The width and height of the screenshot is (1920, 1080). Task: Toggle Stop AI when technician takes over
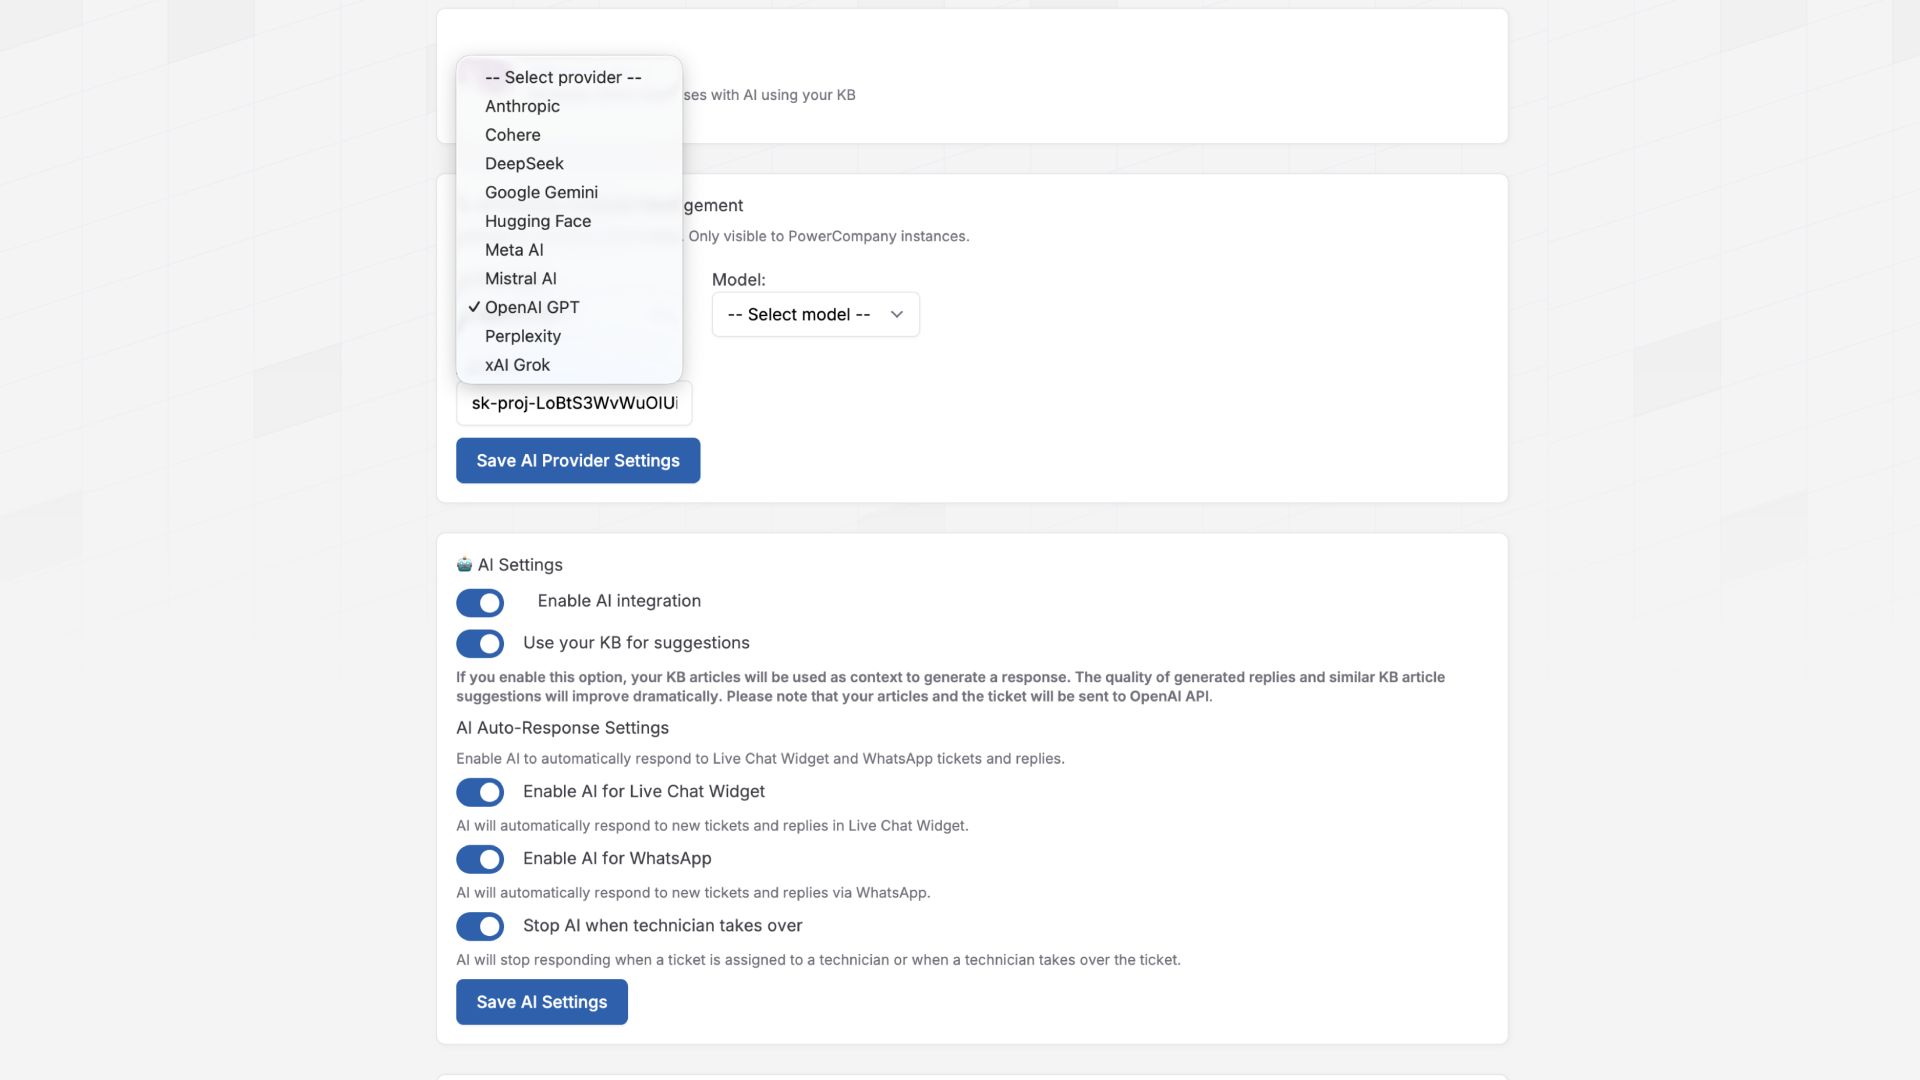[480, 926]
